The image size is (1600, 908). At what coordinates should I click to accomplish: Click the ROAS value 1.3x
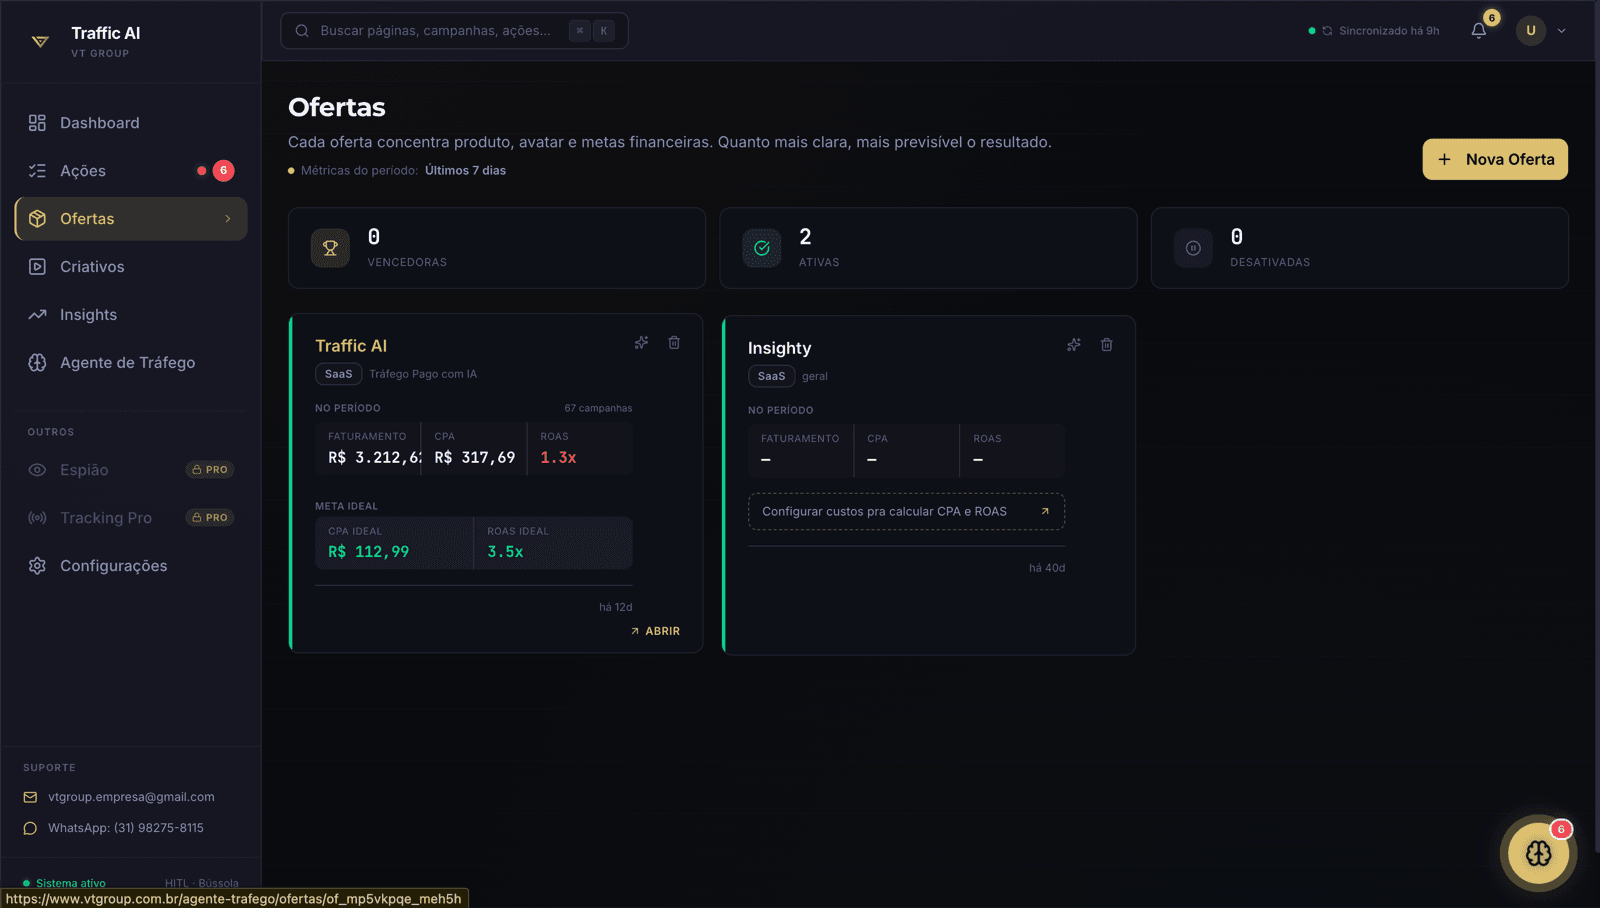click(x=558, y=458)
